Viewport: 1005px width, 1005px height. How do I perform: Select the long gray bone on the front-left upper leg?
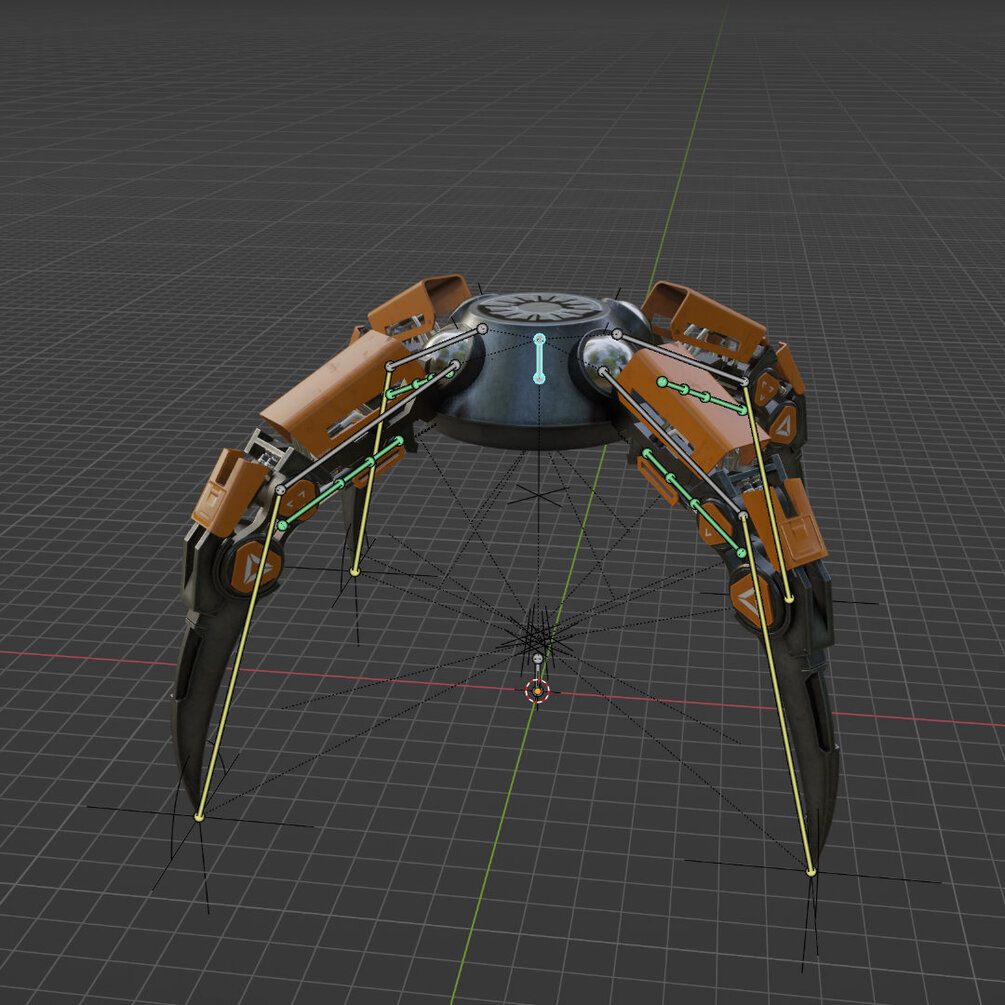pos(368,427)
